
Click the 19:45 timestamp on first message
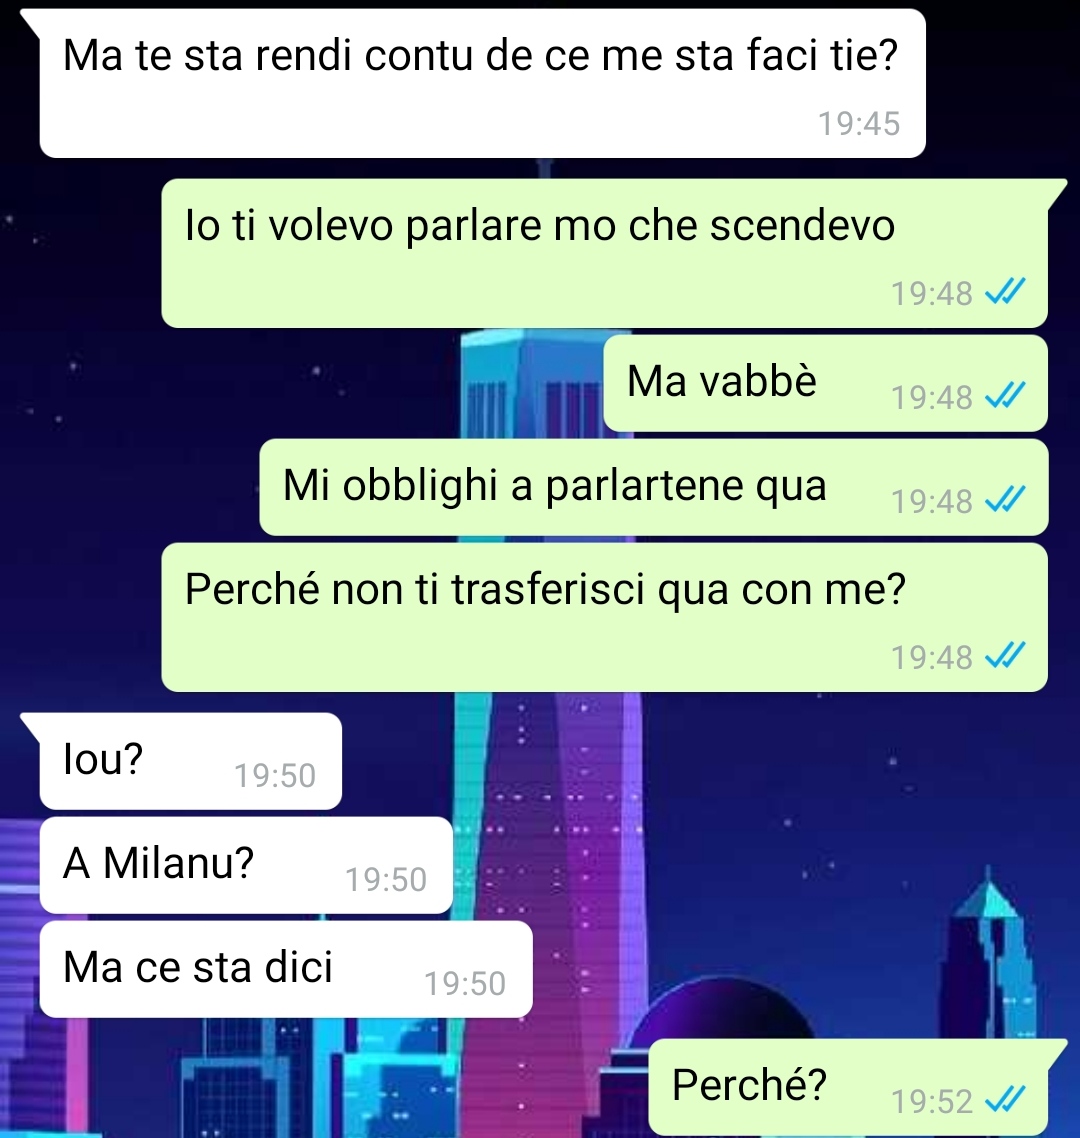[x=859, y=123]
